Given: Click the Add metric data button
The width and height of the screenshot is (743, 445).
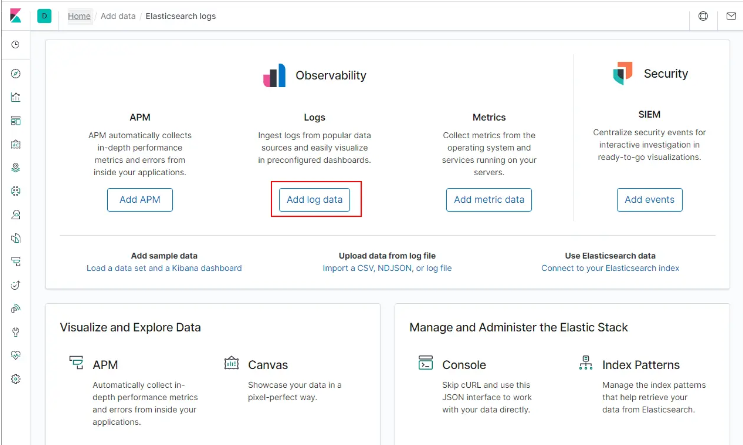Looking at the screenshot, I should point(489,200).
